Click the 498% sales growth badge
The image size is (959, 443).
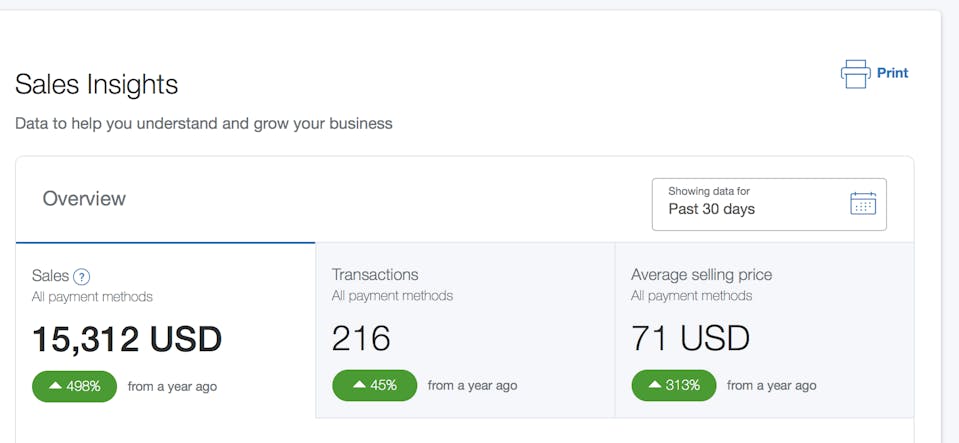pyautogui.click(x=74, y=386)
